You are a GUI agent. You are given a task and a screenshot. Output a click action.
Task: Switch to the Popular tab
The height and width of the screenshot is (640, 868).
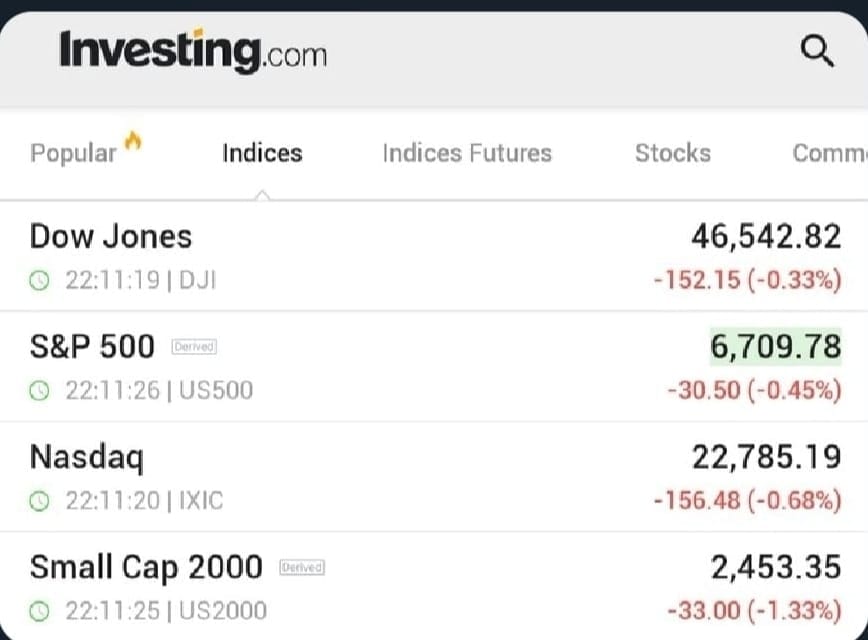pos(73,153)
